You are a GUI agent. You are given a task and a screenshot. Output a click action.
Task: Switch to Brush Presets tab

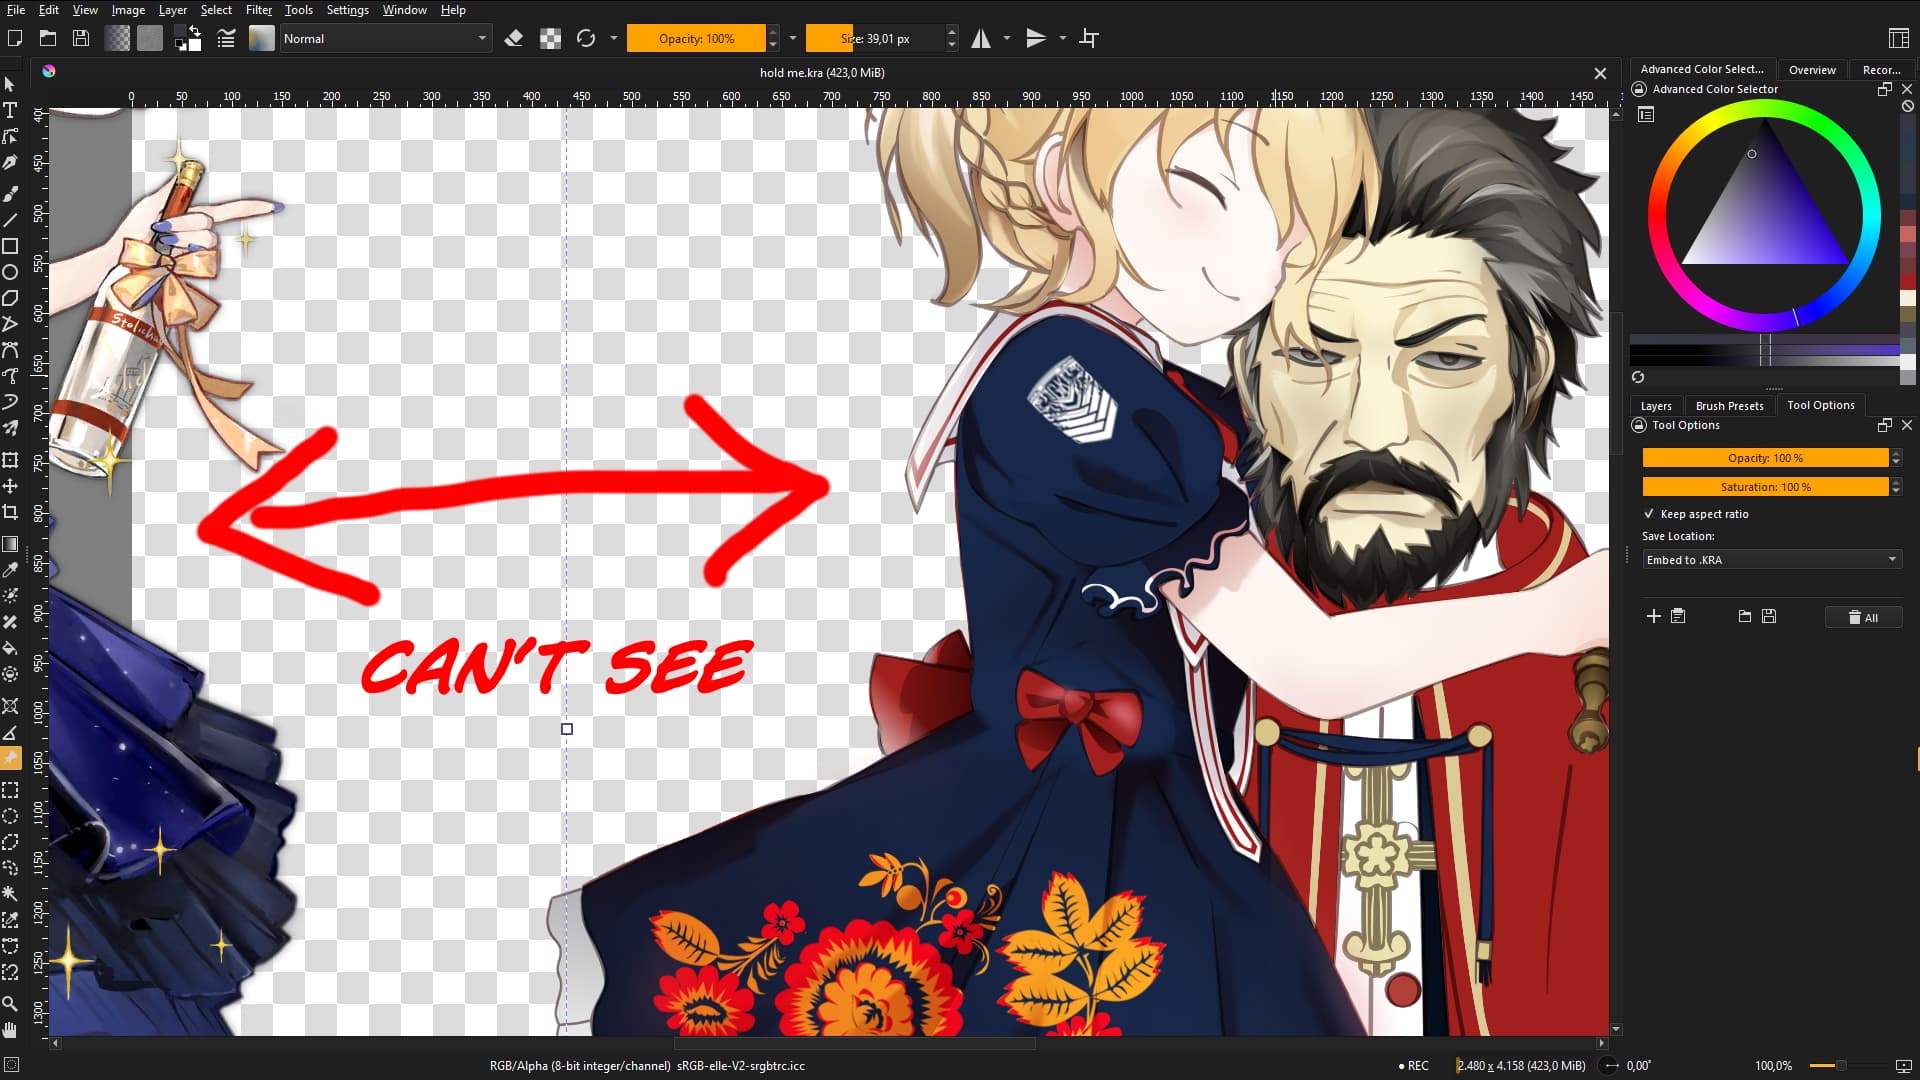click(x=1729, y=406)
